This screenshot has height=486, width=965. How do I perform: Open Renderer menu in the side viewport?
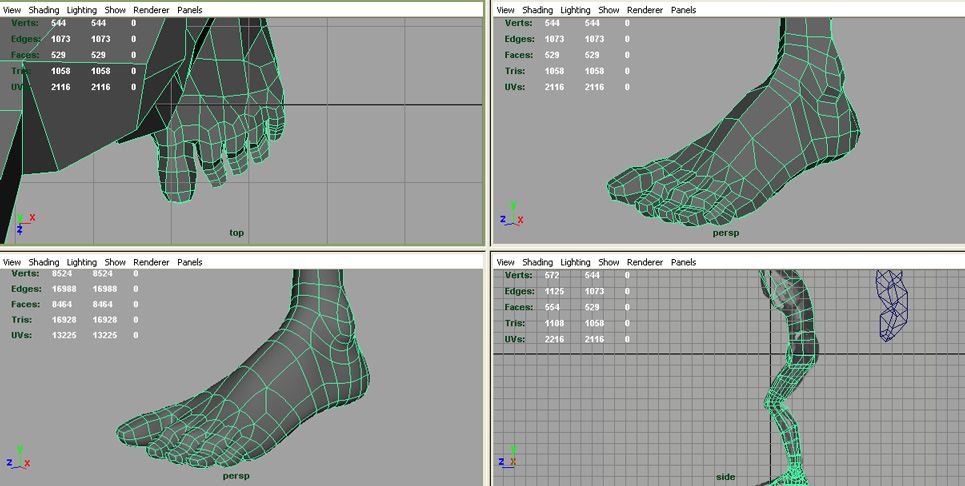[x=645, y=262]
